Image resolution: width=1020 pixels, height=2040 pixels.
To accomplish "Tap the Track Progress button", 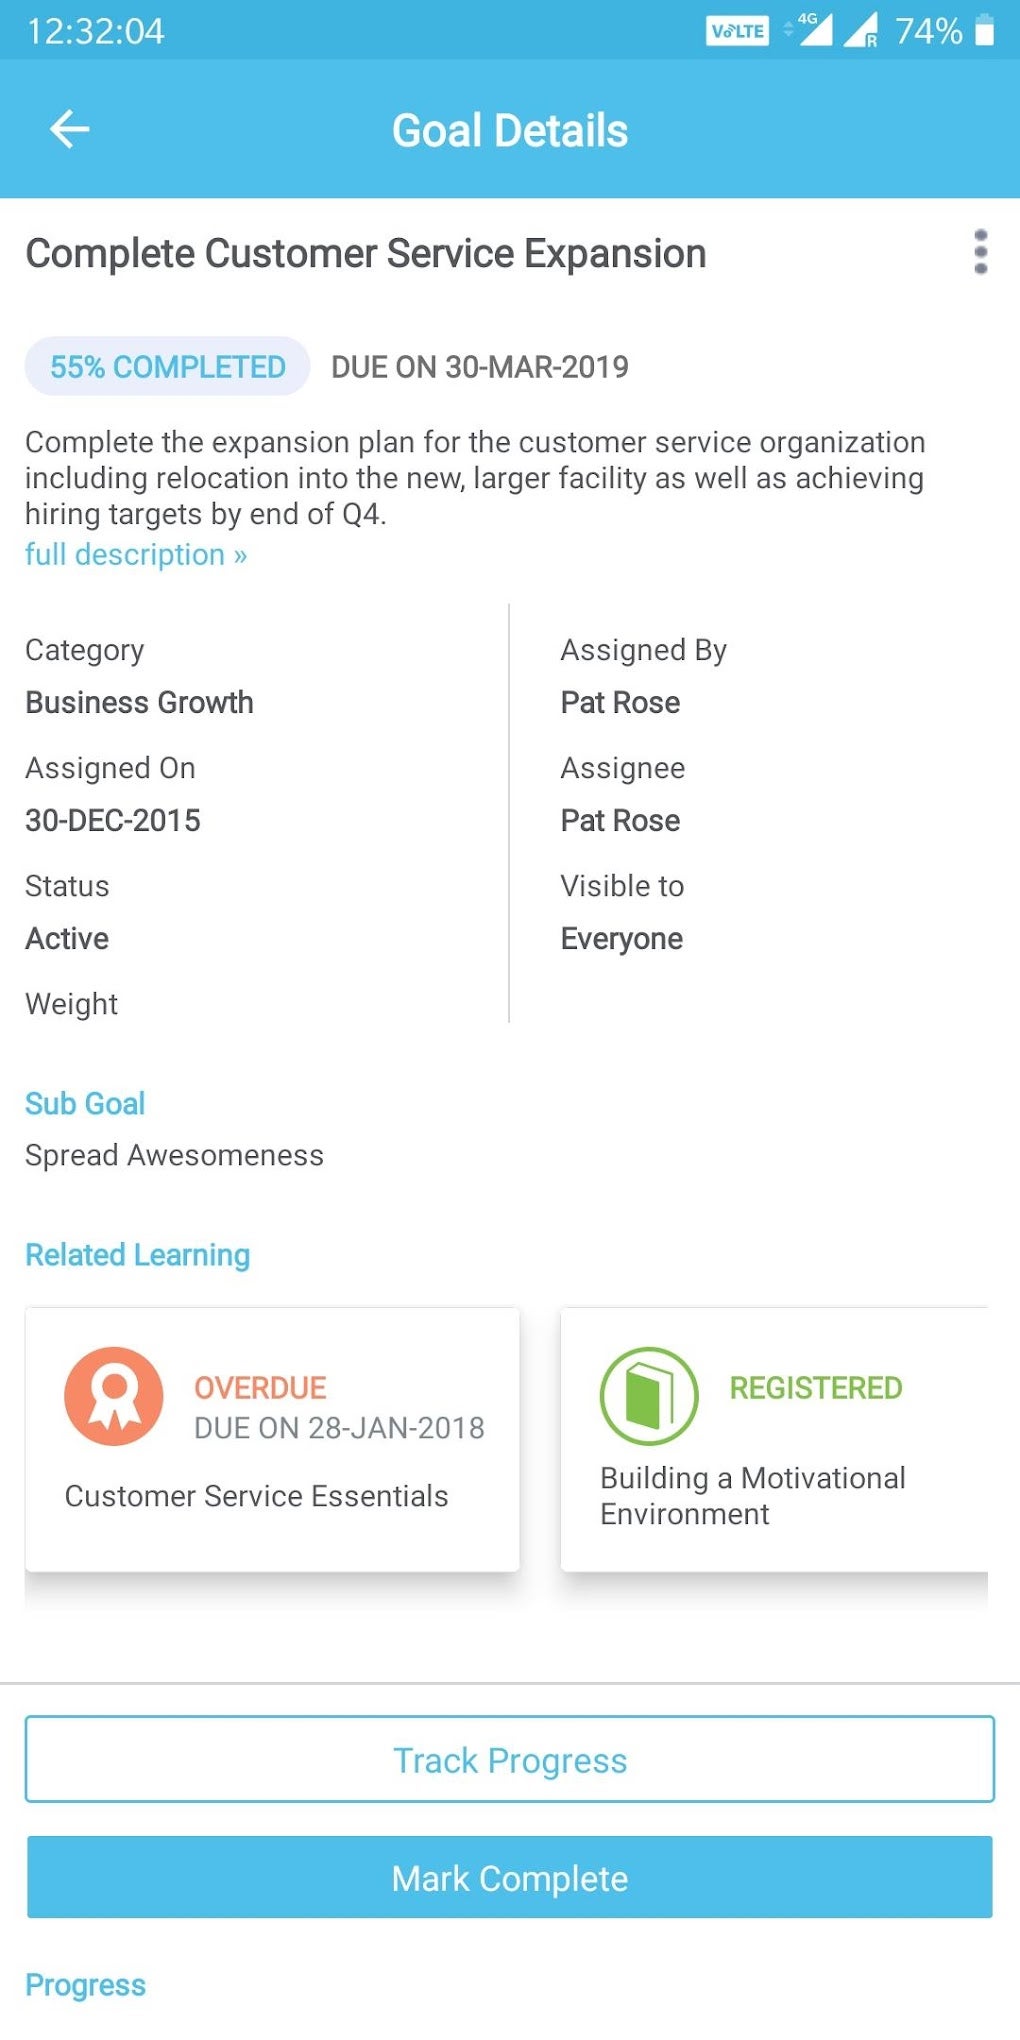I will click(510, 1760).
